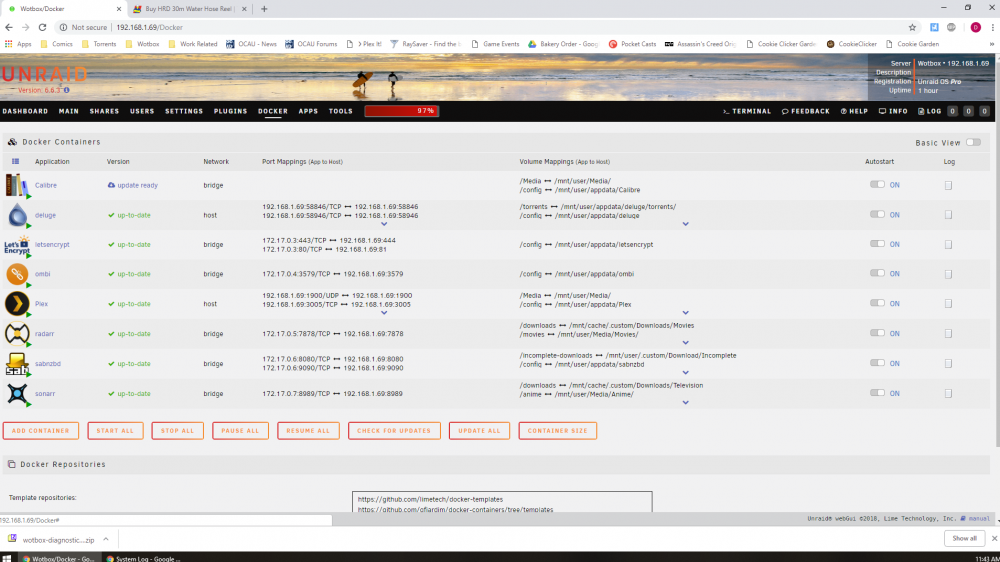Tick the Log checkbox for sabnzbd
The width and height of the screenshot is (1000, 562).
(948, 364)
